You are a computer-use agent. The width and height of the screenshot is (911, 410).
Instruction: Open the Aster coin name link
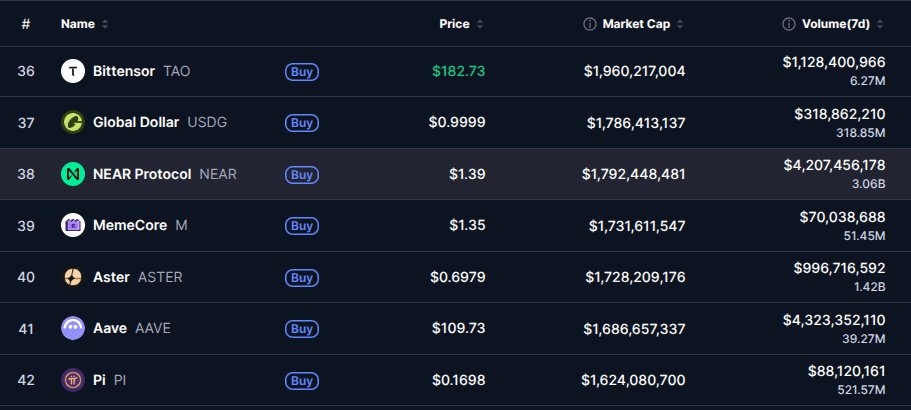(x=111, y=277)
